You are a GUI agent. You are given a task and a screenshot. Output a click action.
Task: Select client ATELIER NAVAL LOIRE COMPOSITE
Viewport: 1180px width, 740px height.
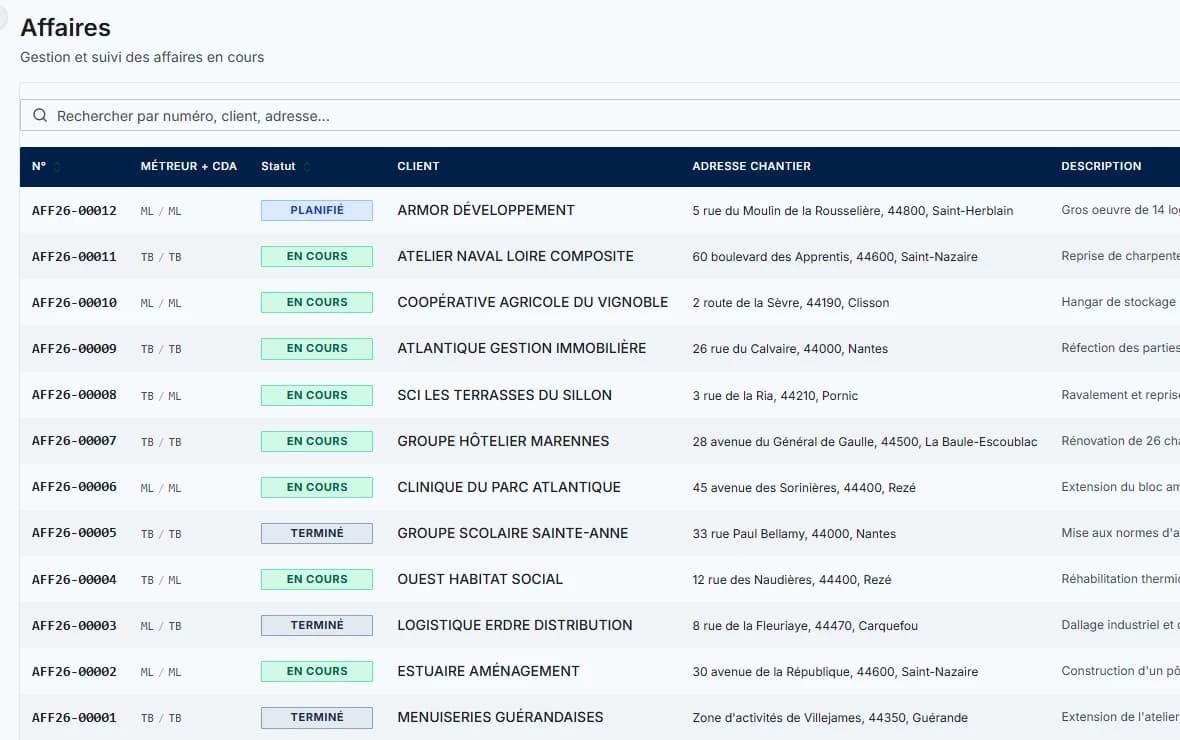pos(515,256)
